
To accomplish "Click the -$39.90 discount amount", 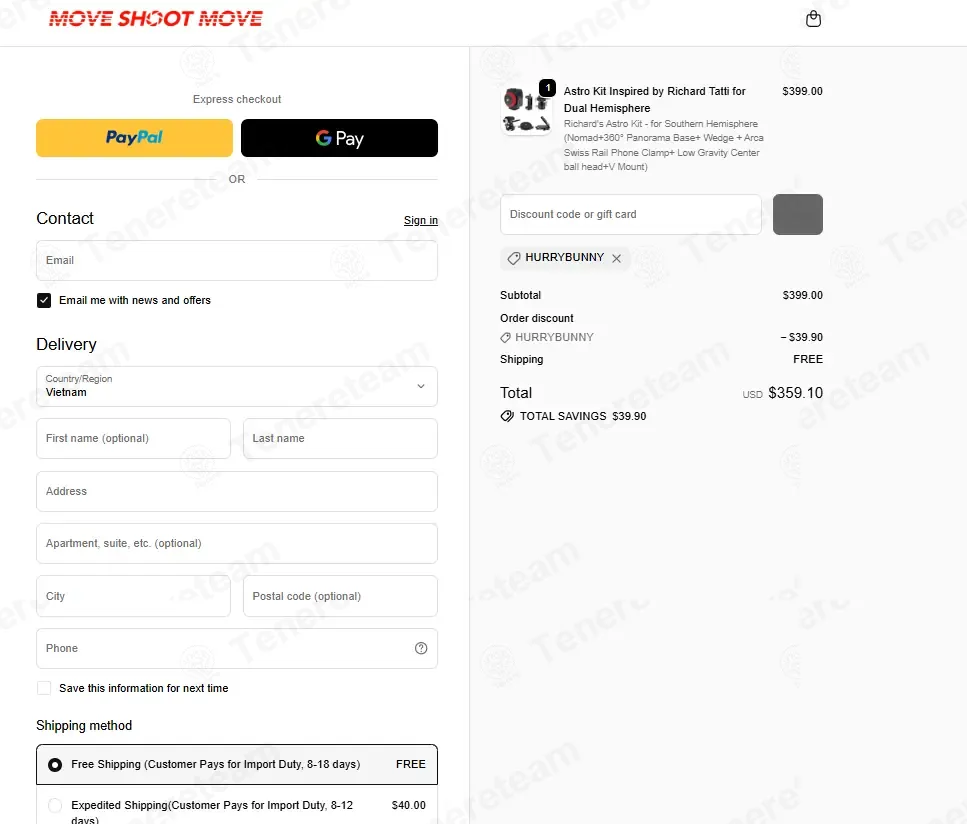I will pos(802,337).
